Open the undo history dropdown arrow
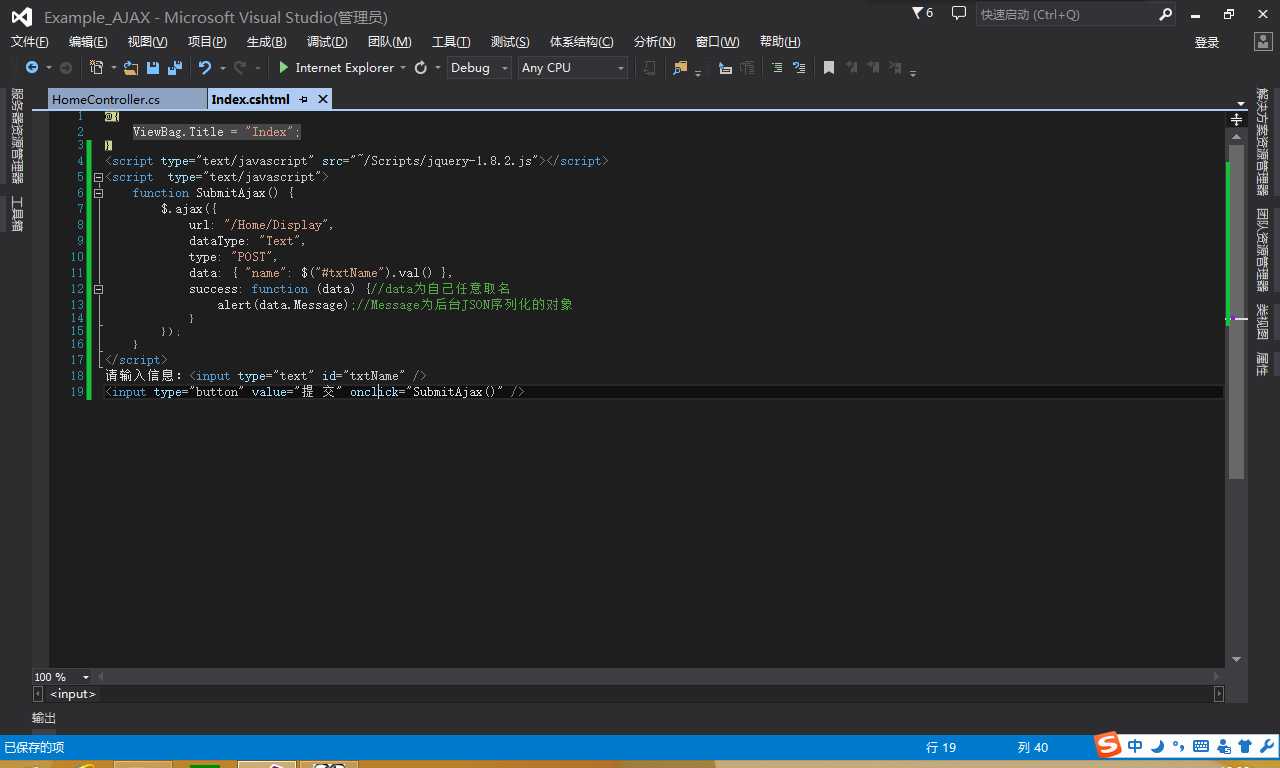Image resolution: width=1280 pixels, height=768 pixels. (x=222, y=68)
